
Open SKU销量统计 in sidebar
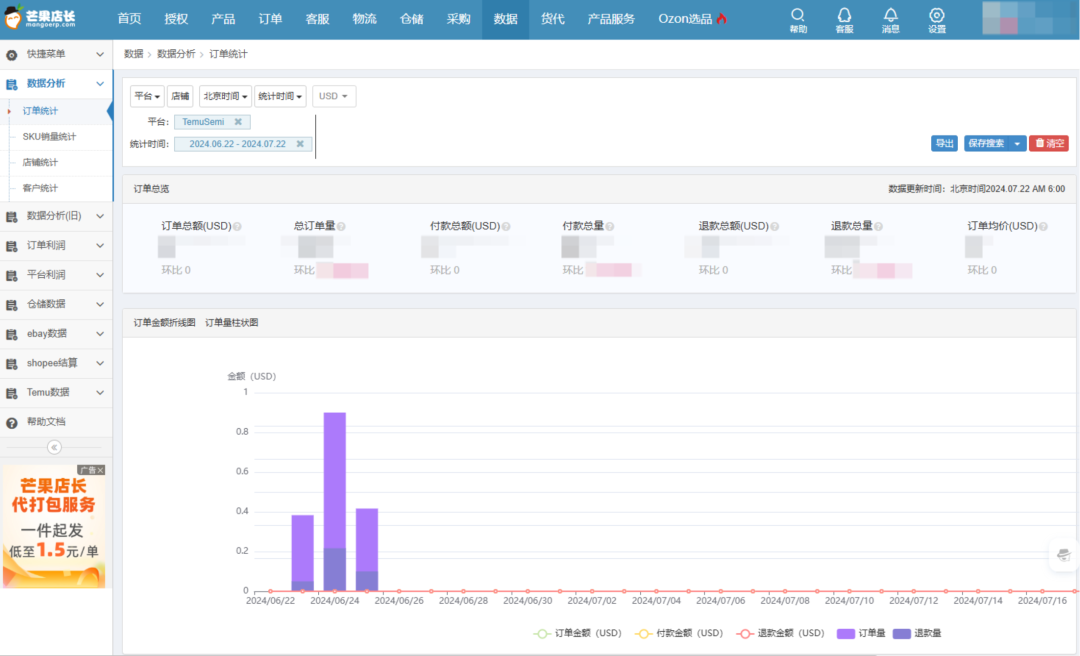point(50,137)
